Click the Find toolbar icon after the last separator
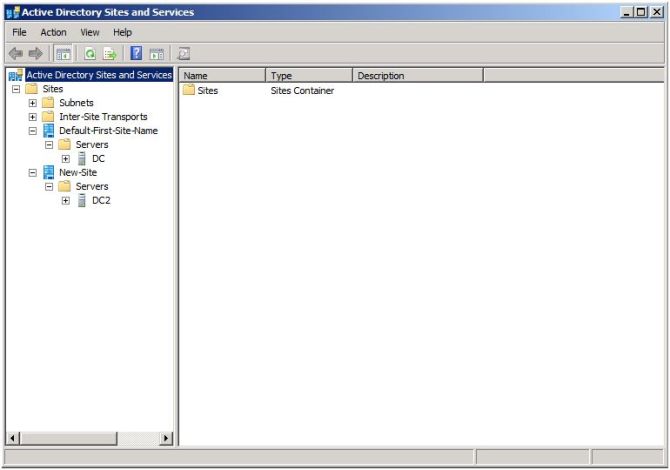 click(184, 54)
